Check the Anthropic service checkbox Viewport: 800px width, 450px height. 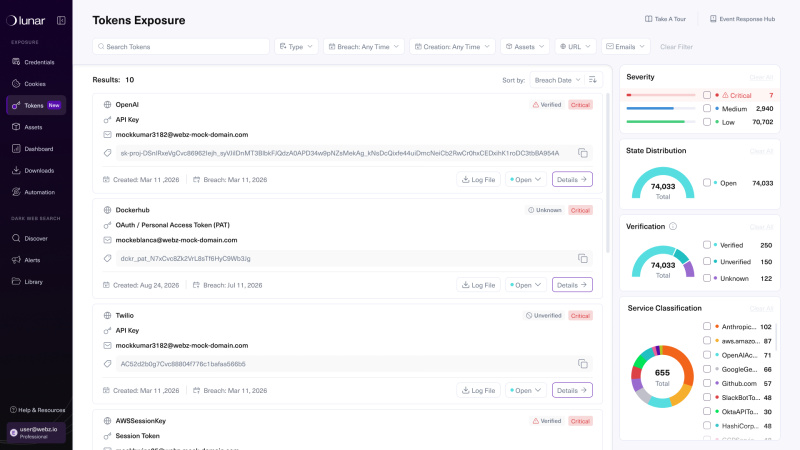tap(707, 326)
